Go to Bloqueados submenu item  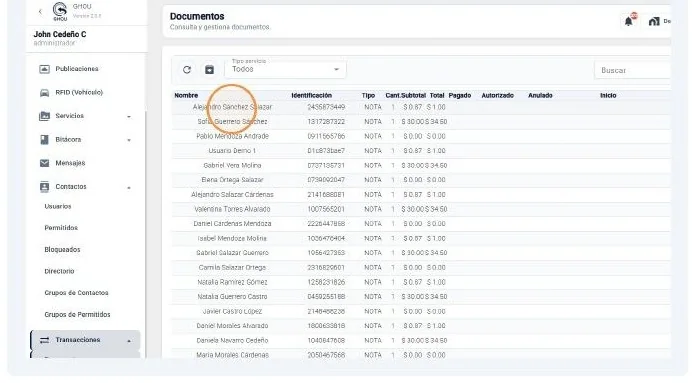[x=62, y=250]
